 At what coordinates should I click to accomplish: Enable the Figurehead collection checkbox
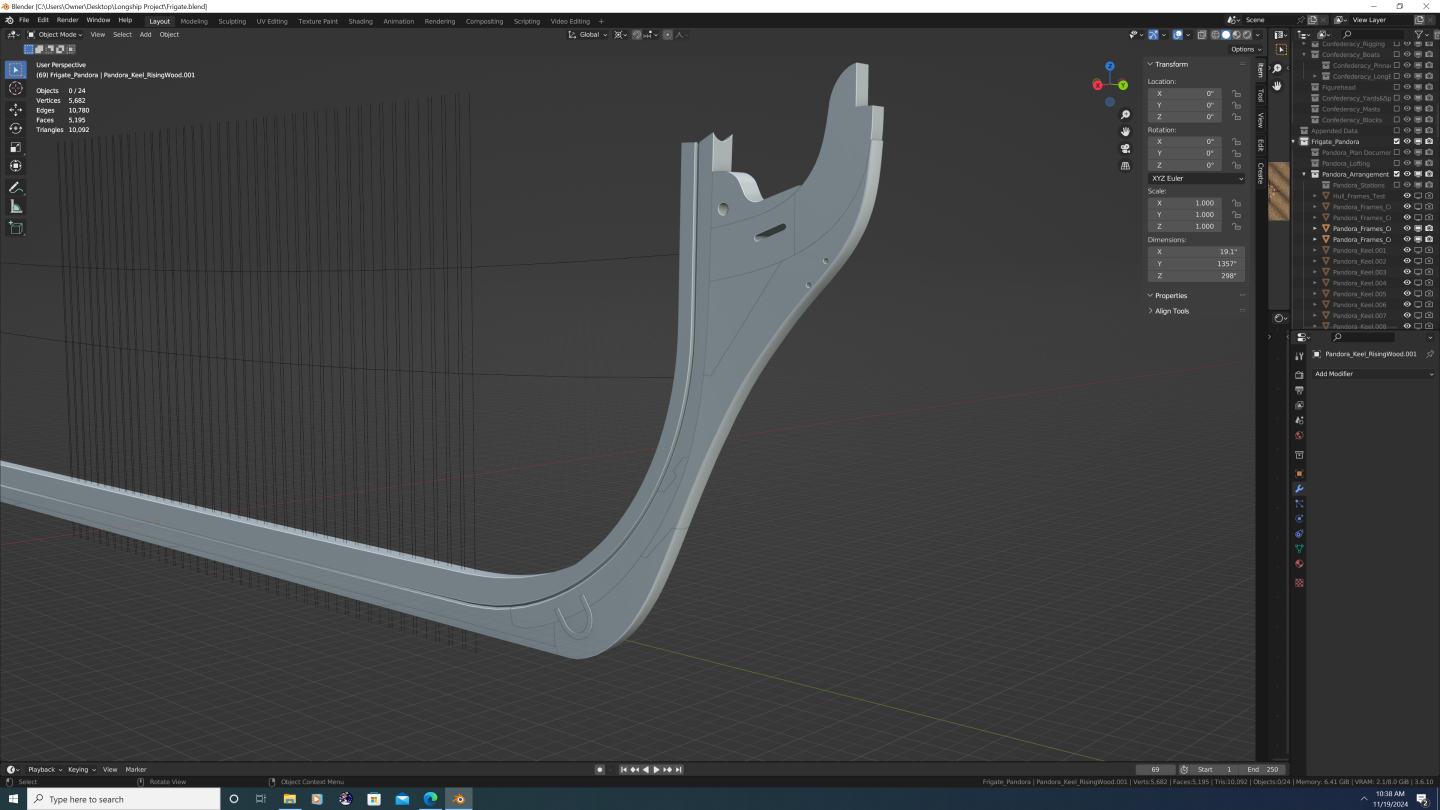click(1397, 87)
